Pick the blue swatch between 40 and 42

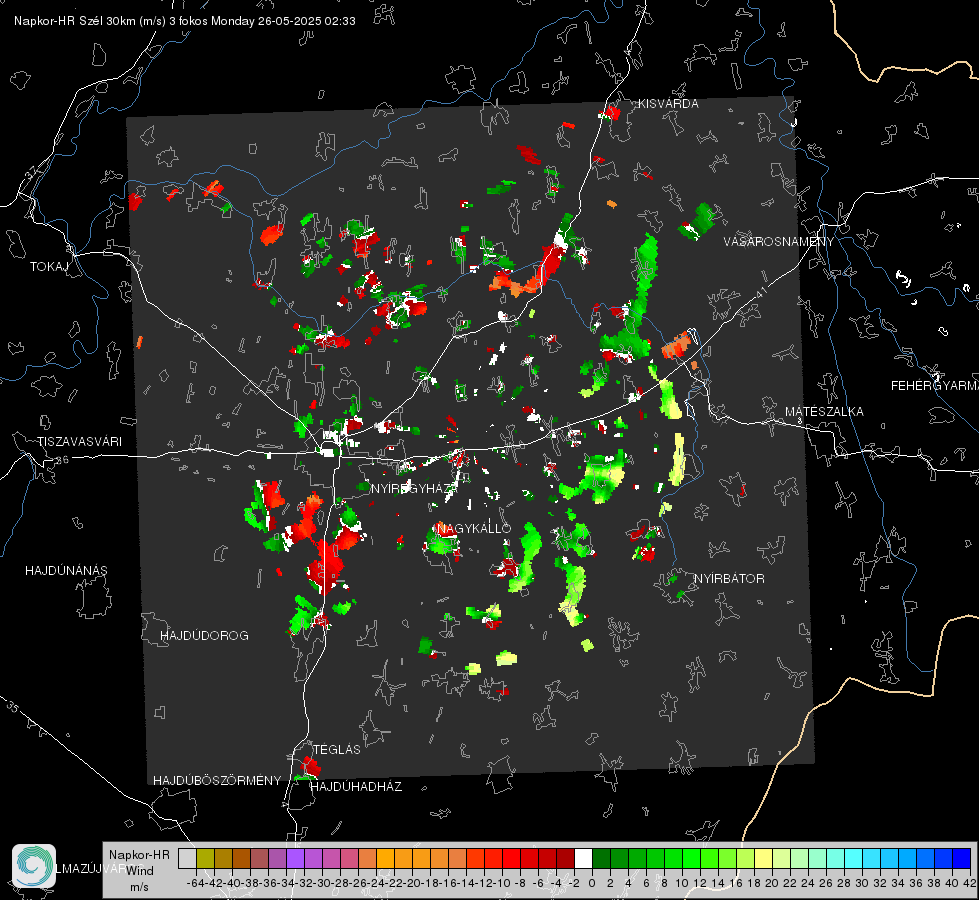(961, 858)
